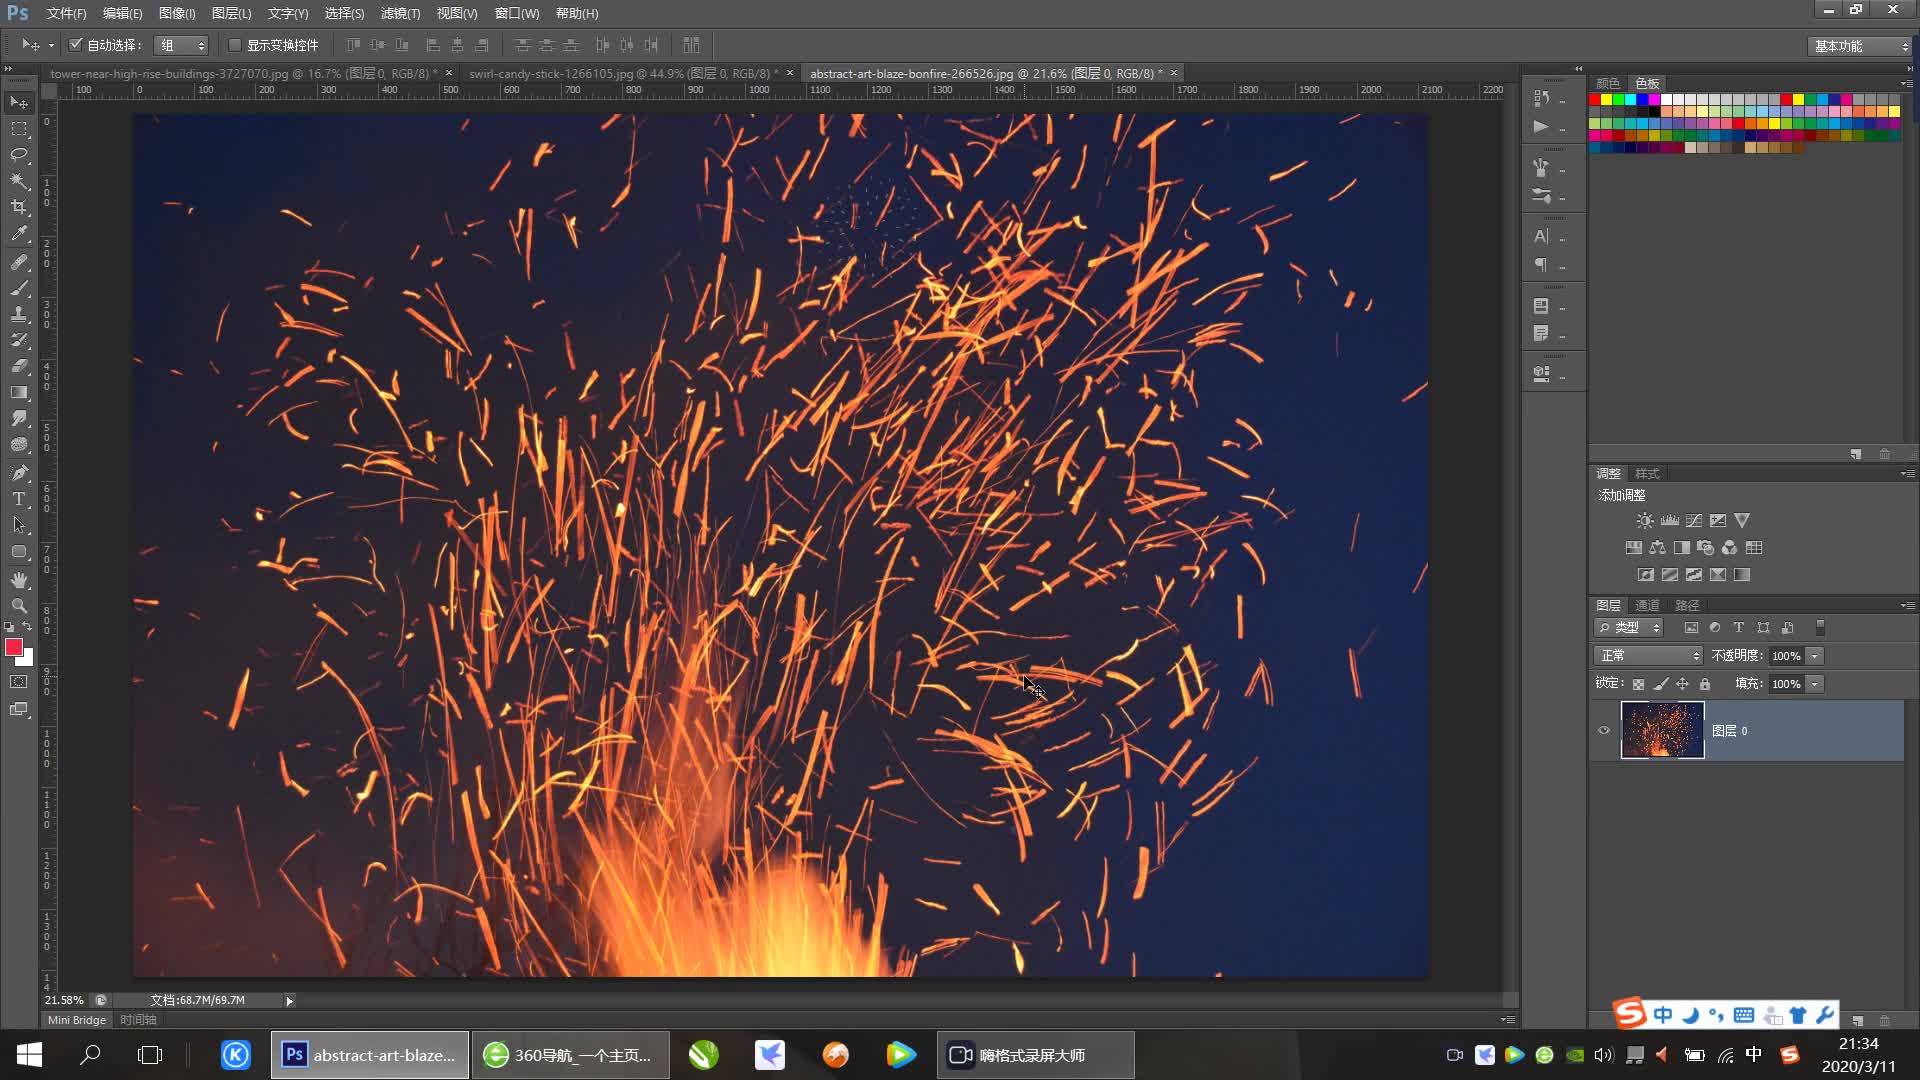Expand the 不透明度 opacity dropdown arrow

(1815, 656)
